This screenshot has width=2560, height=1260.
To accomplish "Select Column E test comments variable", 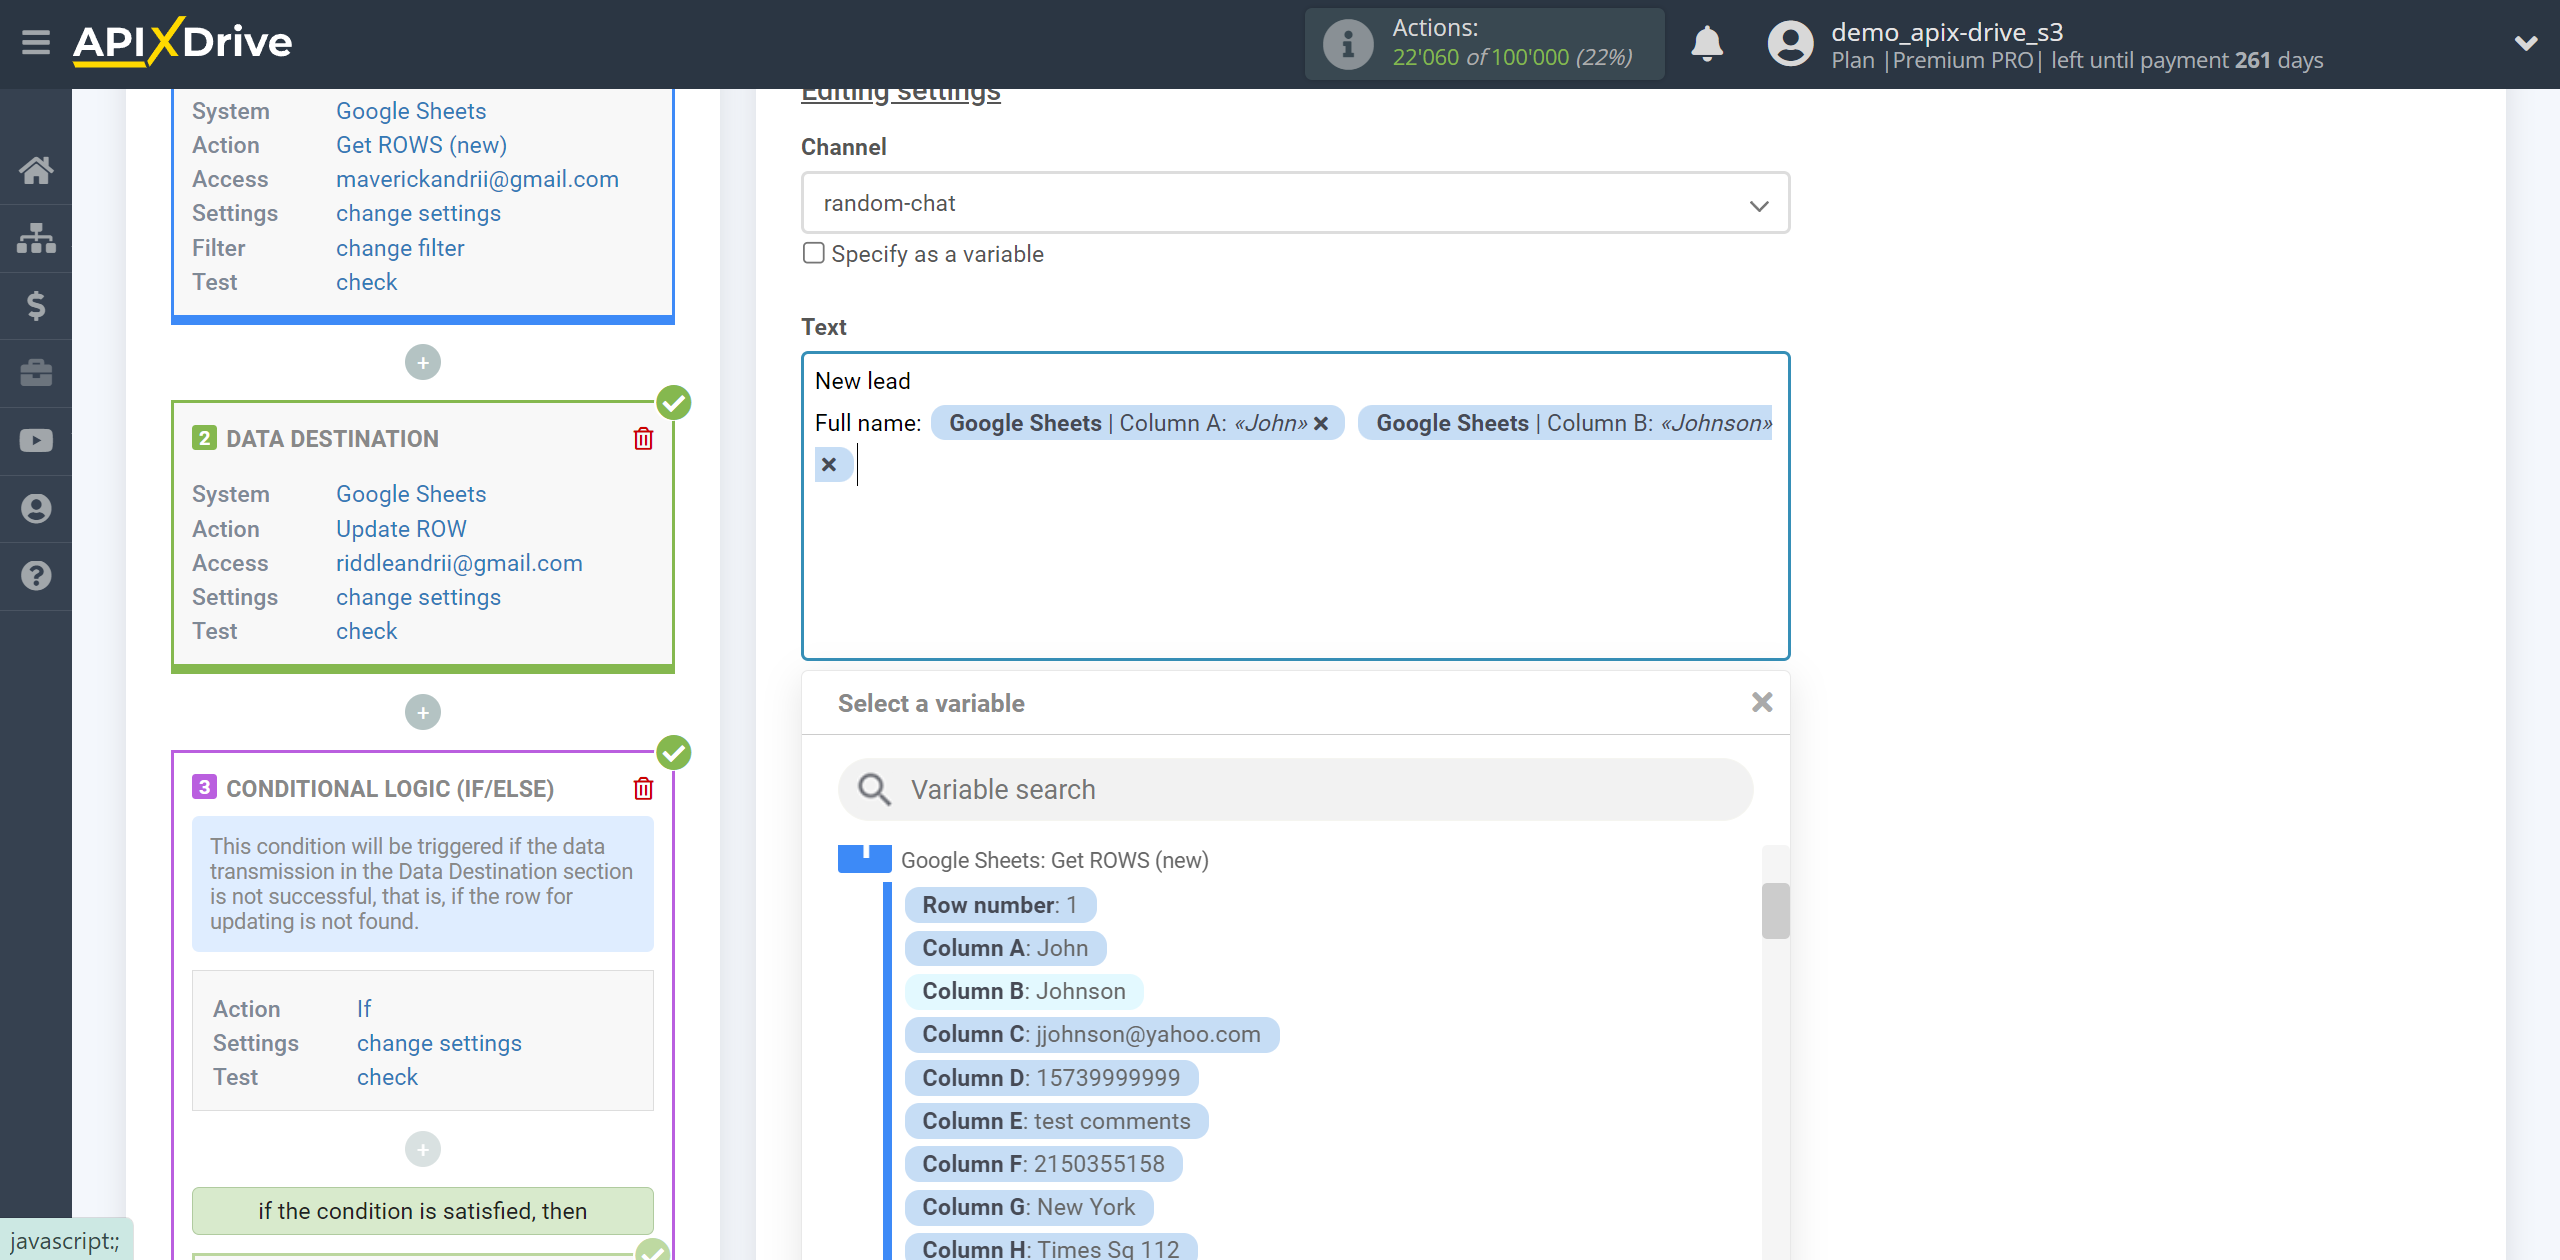I will (x=1056, y=1121).
